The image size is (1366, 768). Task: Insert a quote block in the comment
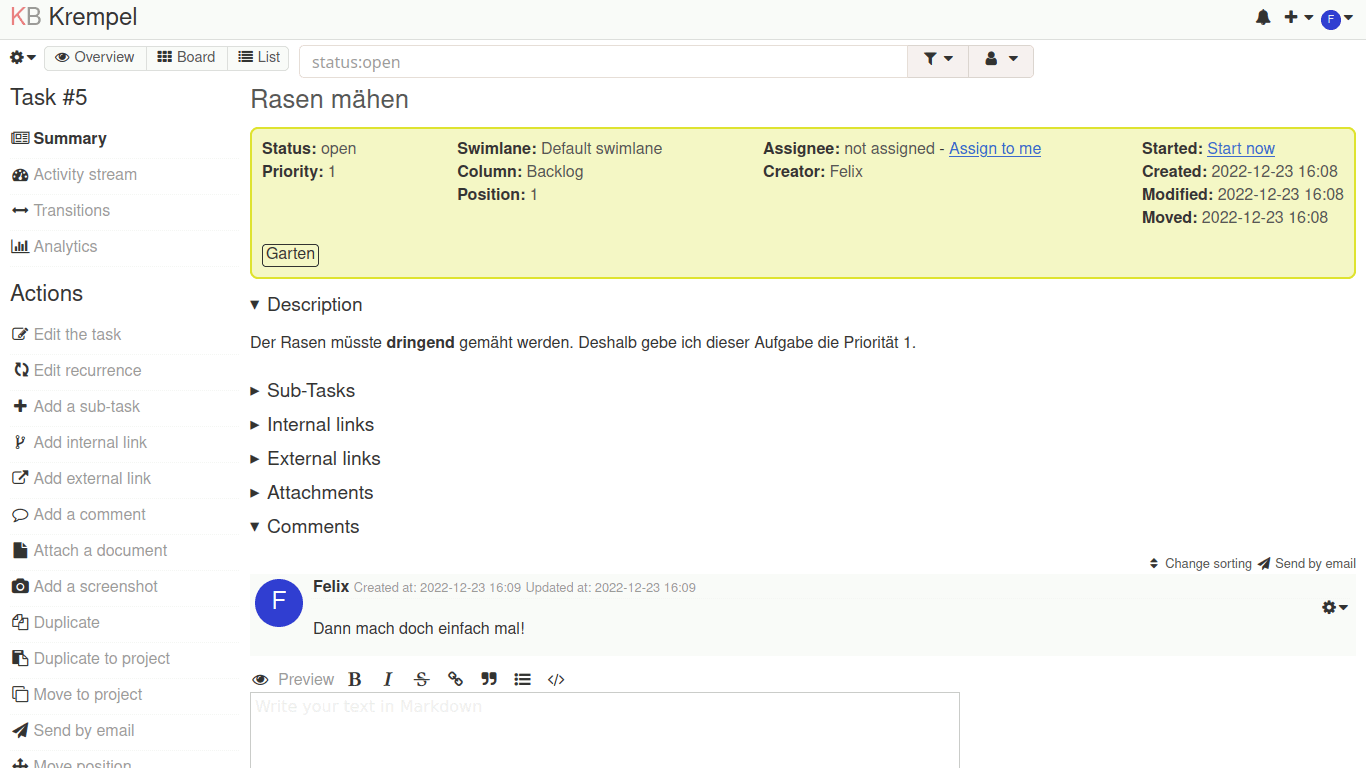(x=489, y=680)
